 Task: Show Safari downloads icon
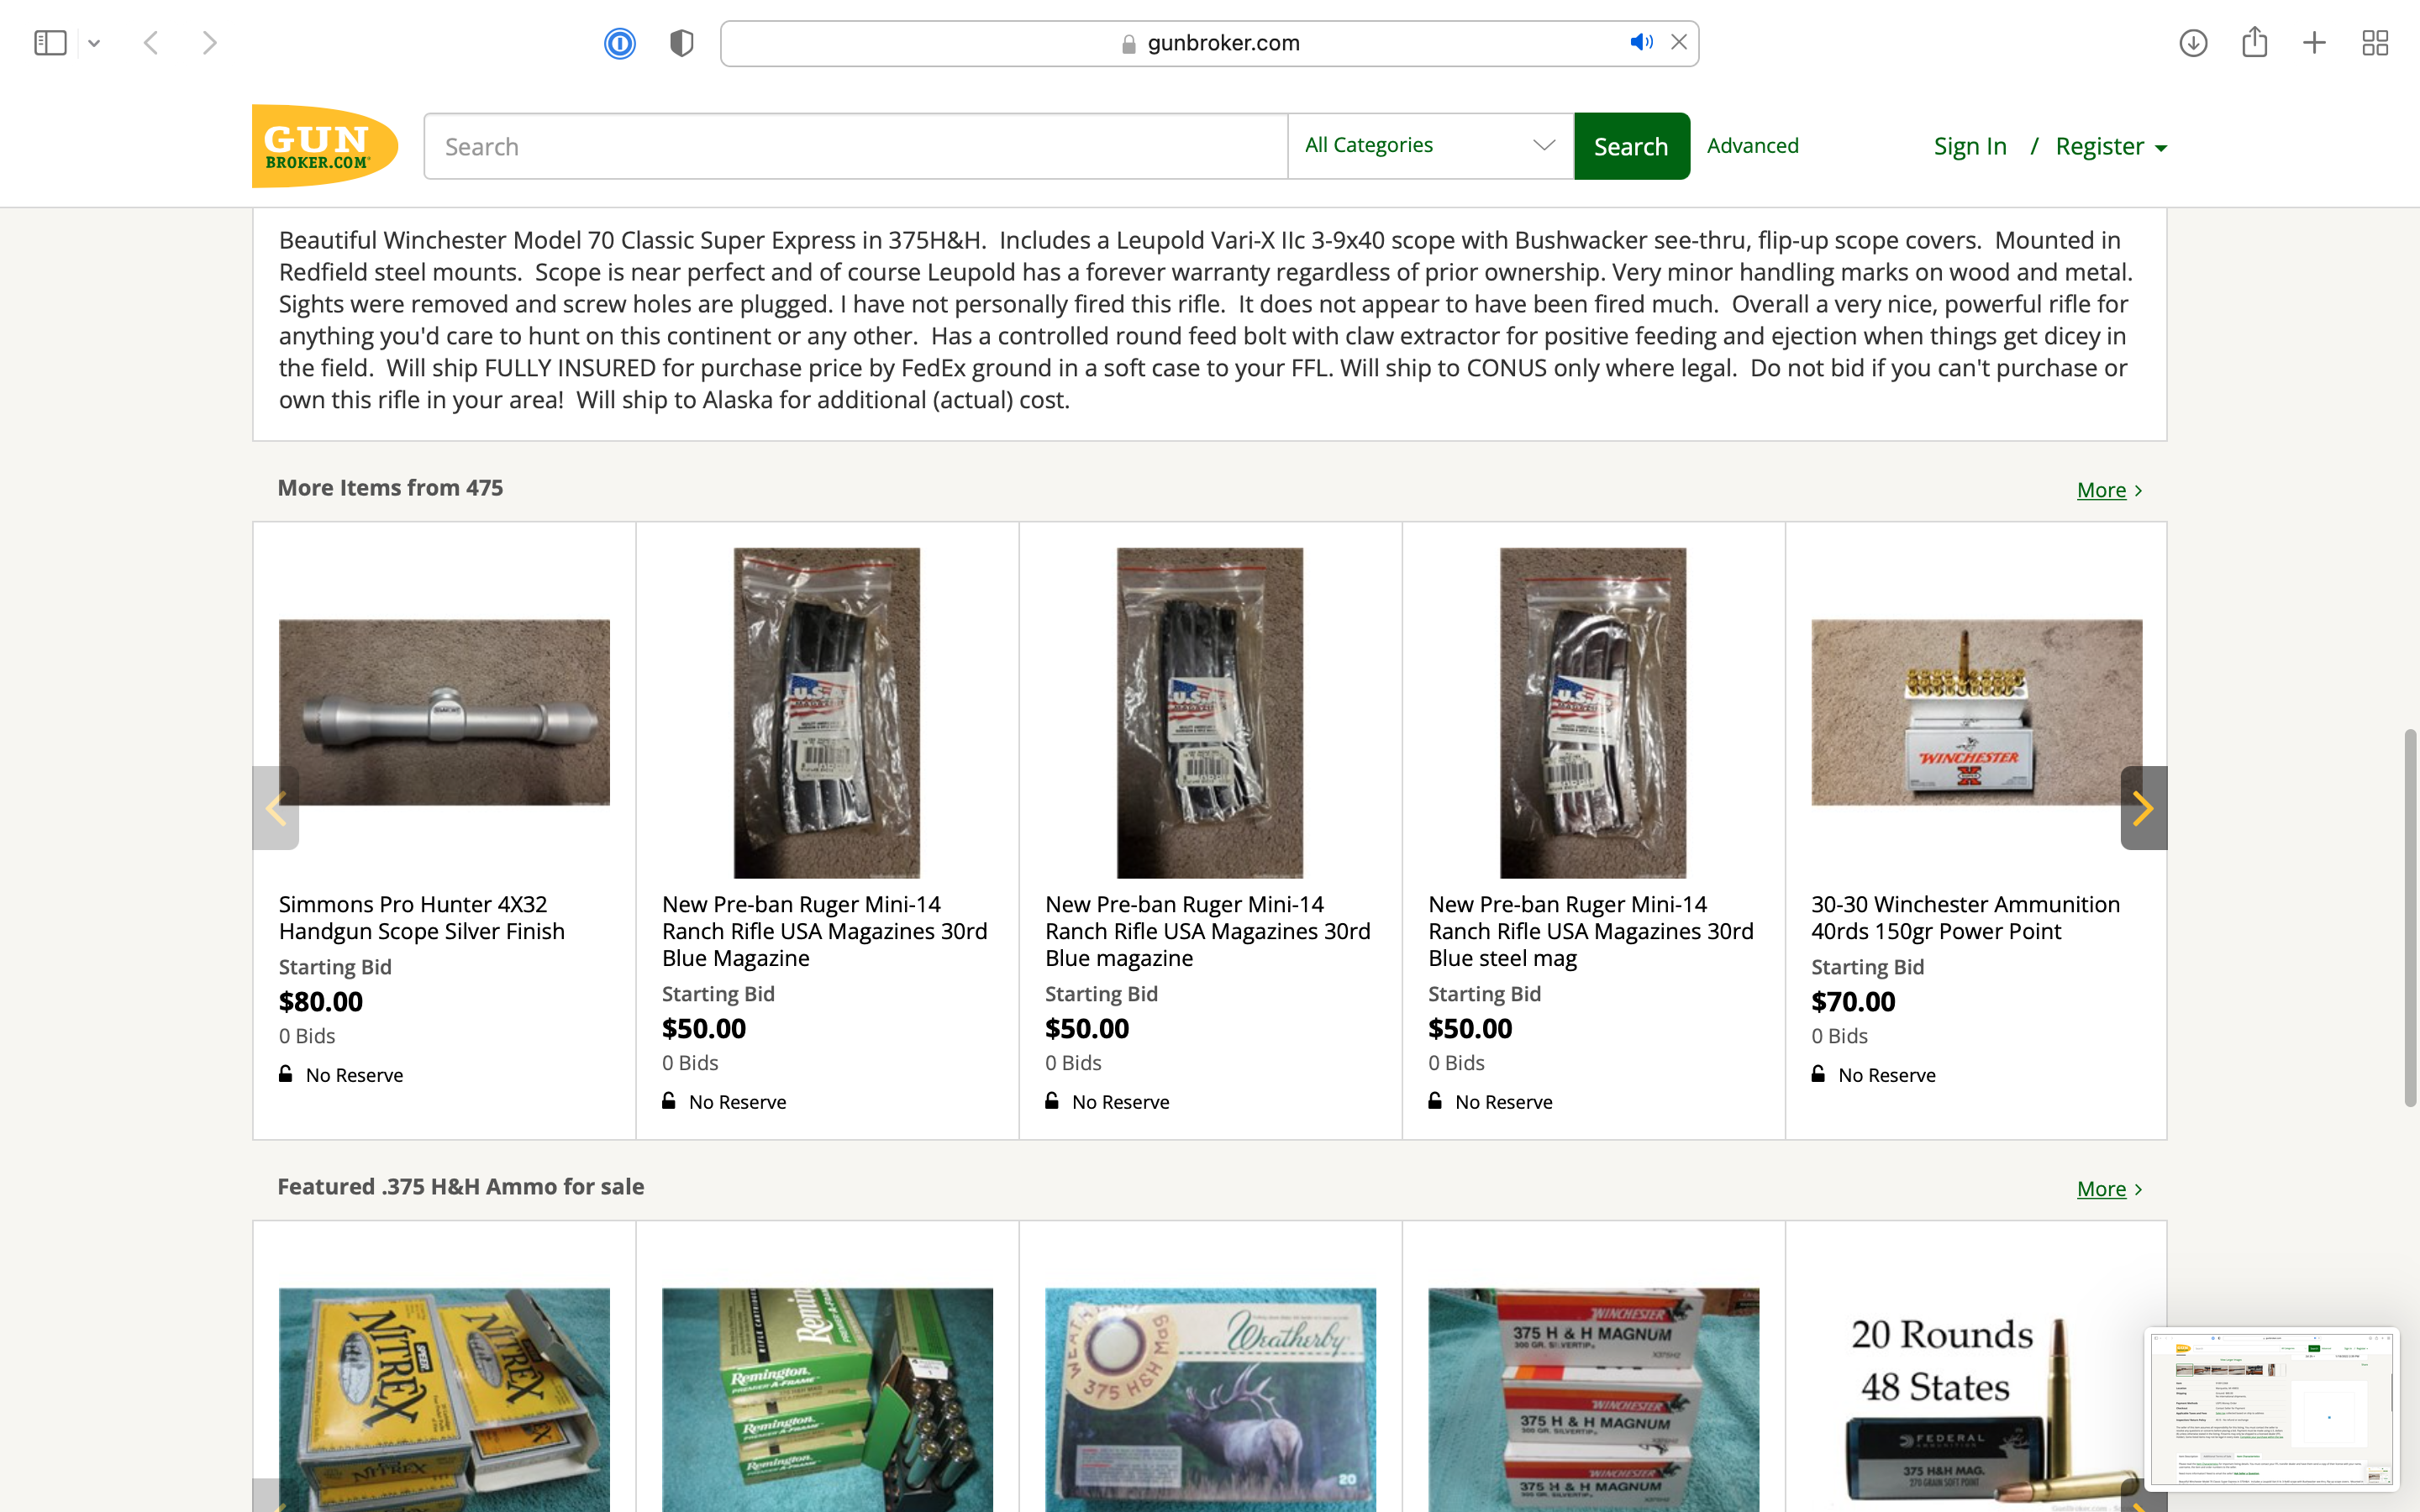point(2193,43)
